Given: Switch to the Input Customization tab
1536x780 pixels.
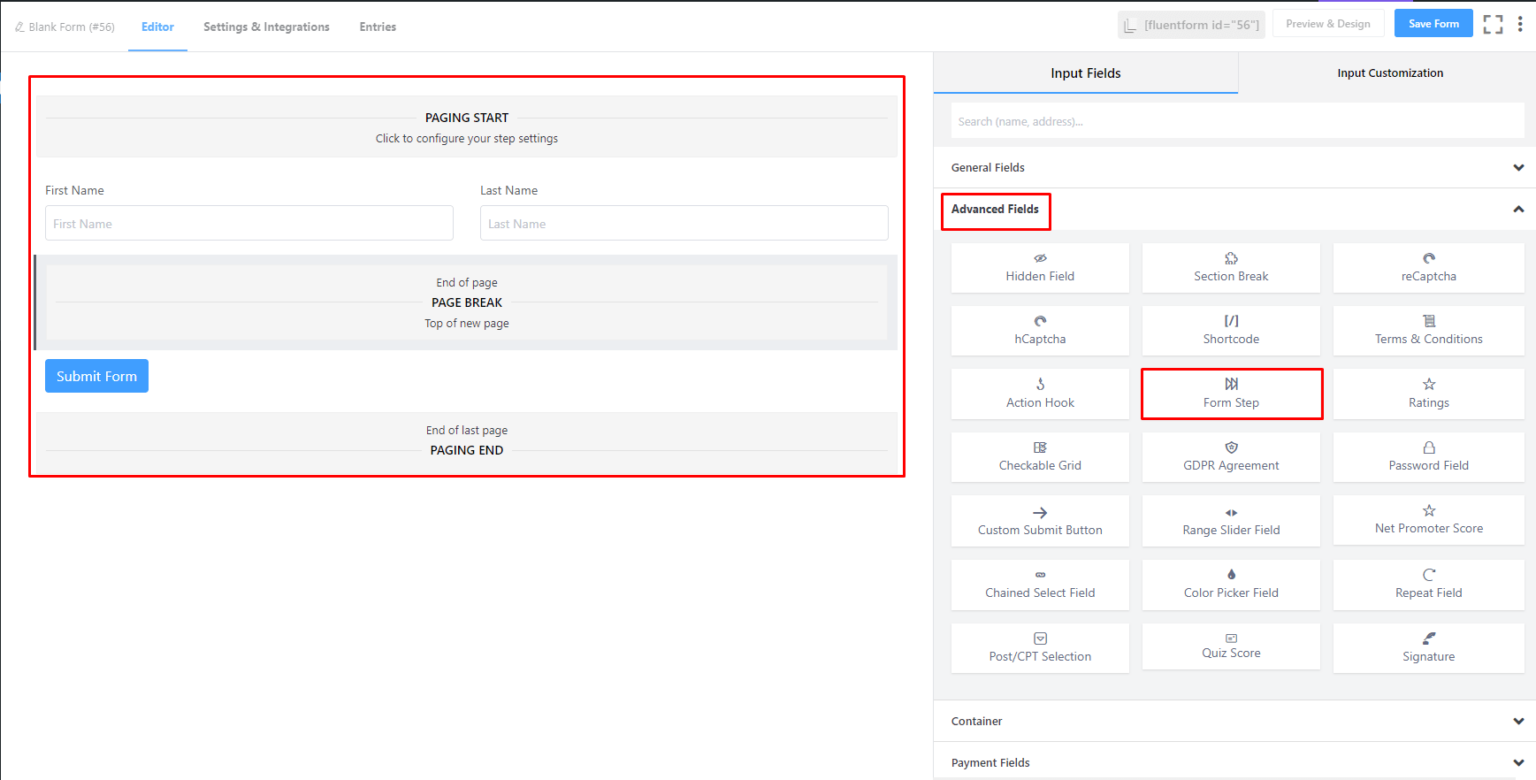Looking at the screenshot, I should [1390, 72].
